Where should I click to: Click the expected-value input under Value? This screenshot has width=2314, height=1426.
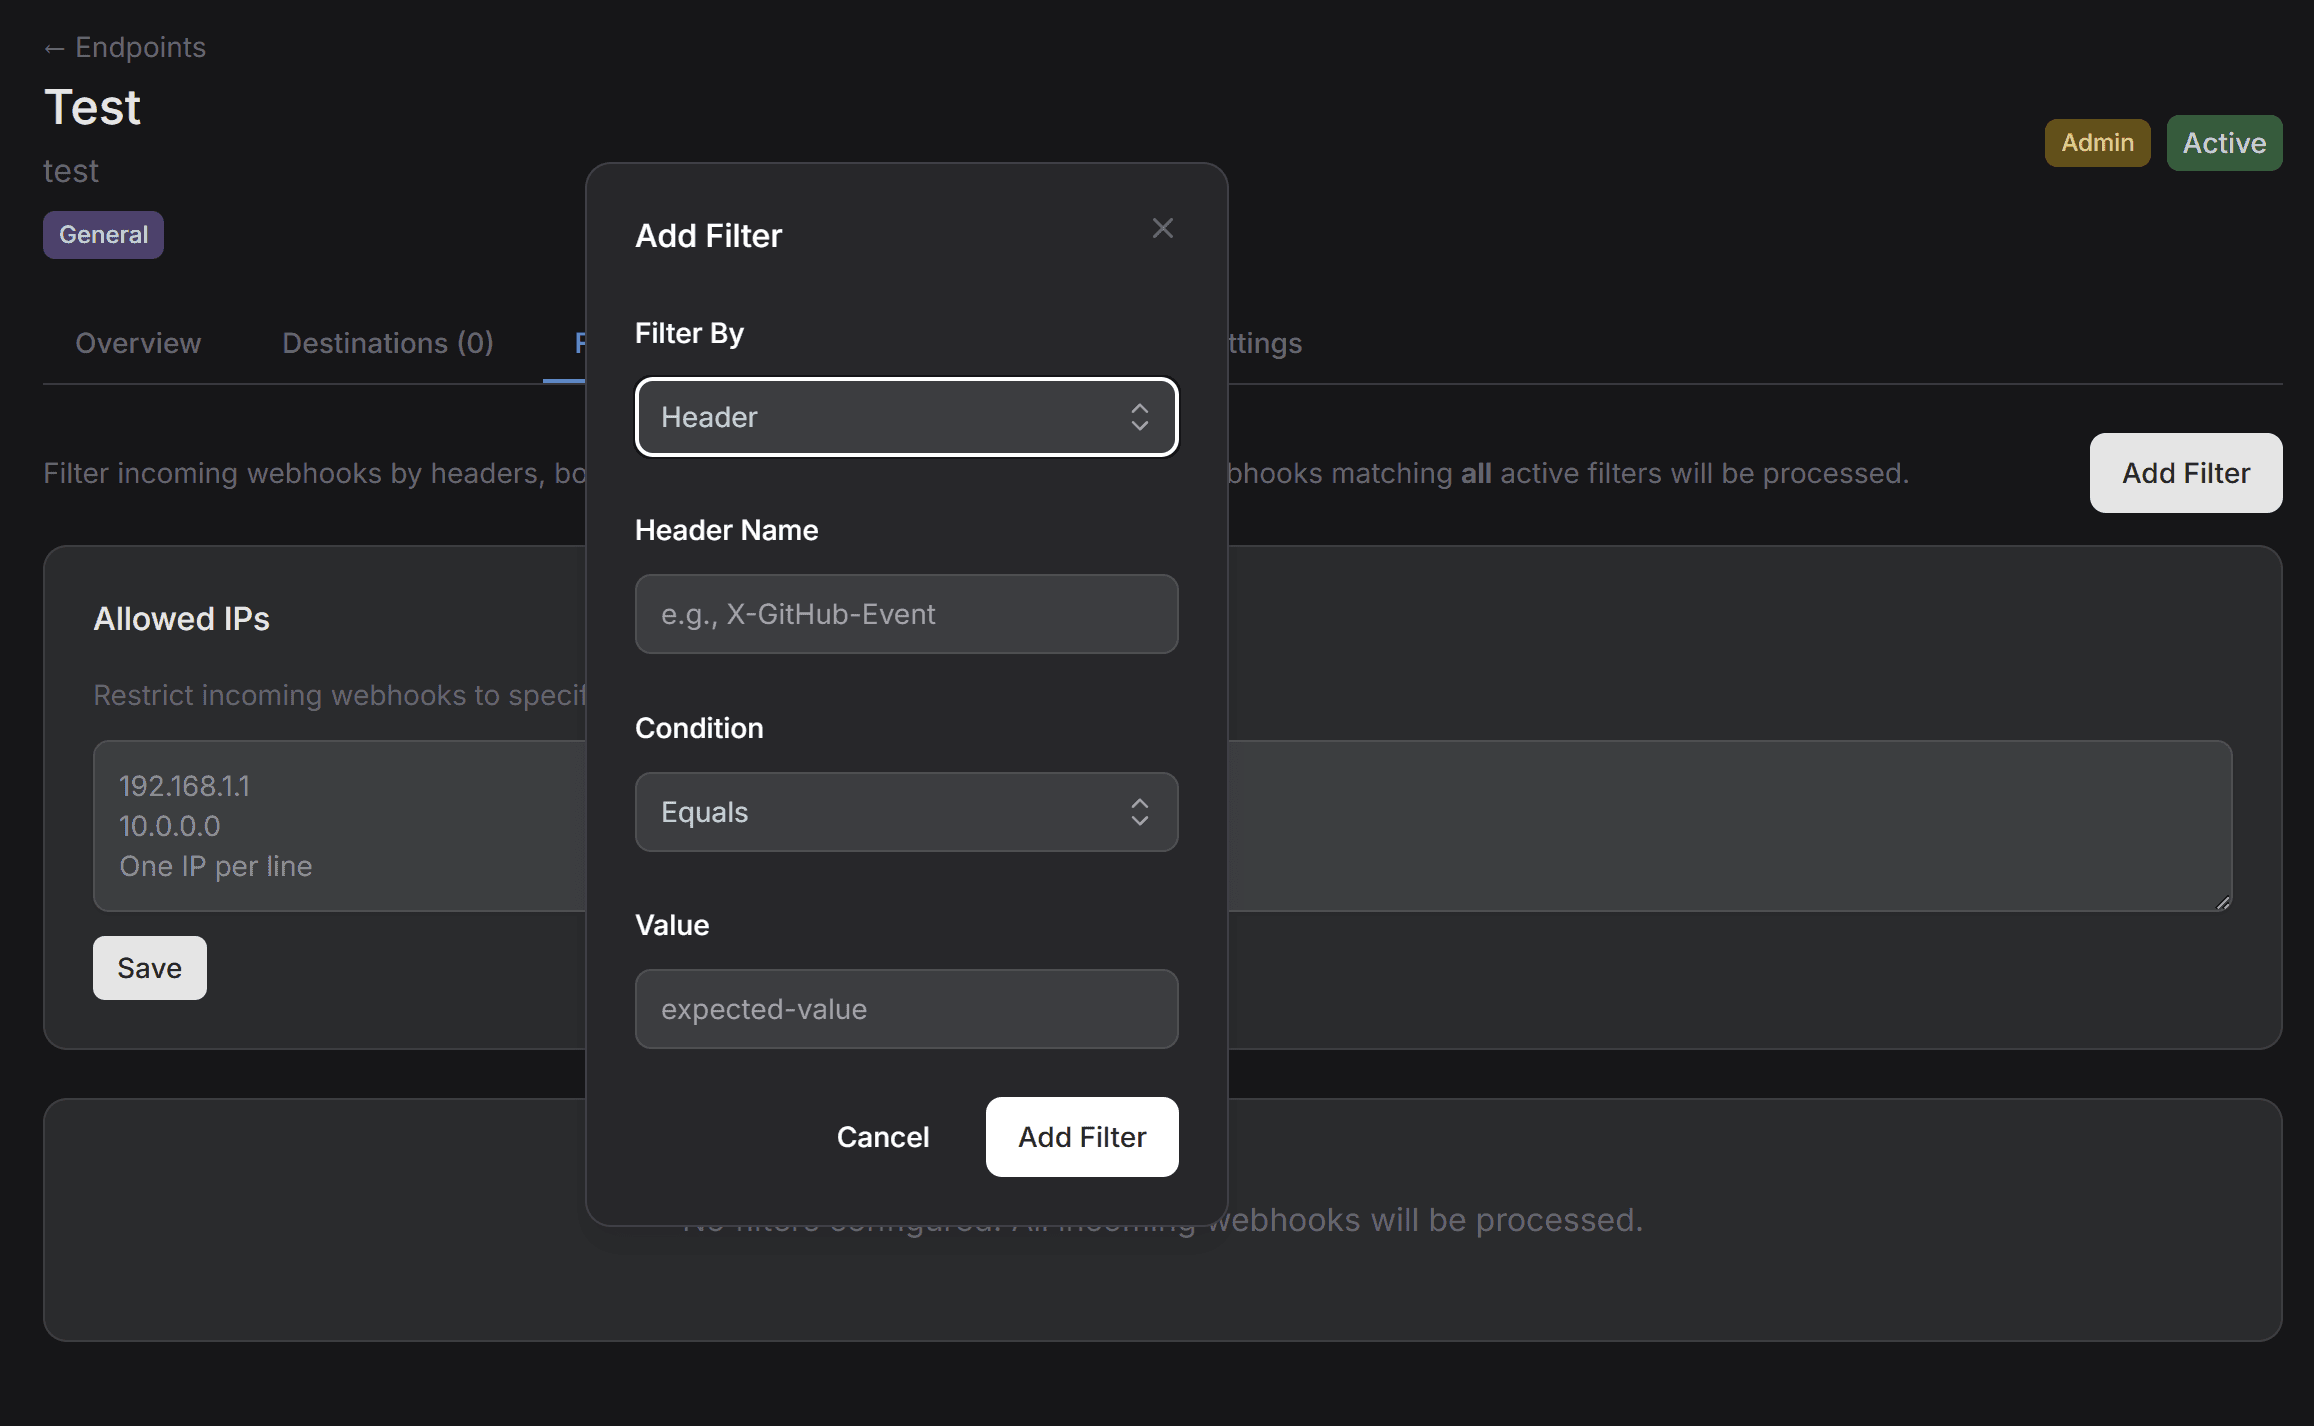906,1008
